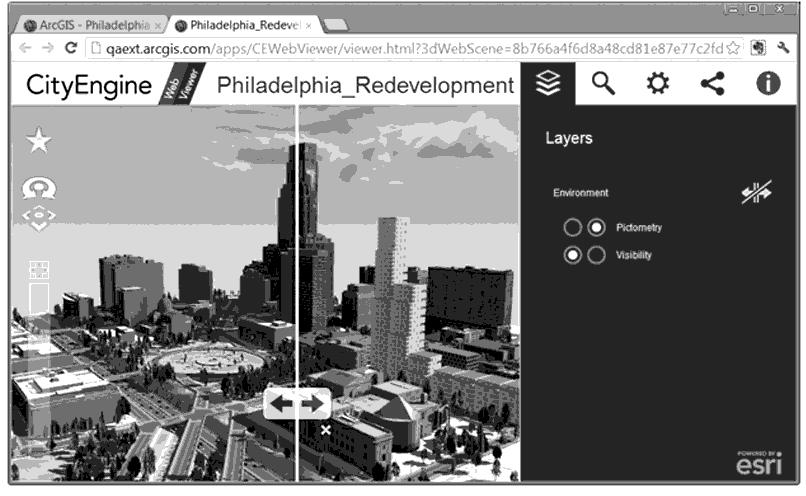
Task: Select the orbit rotate navigation tool
Action: (x=39, y=188)
